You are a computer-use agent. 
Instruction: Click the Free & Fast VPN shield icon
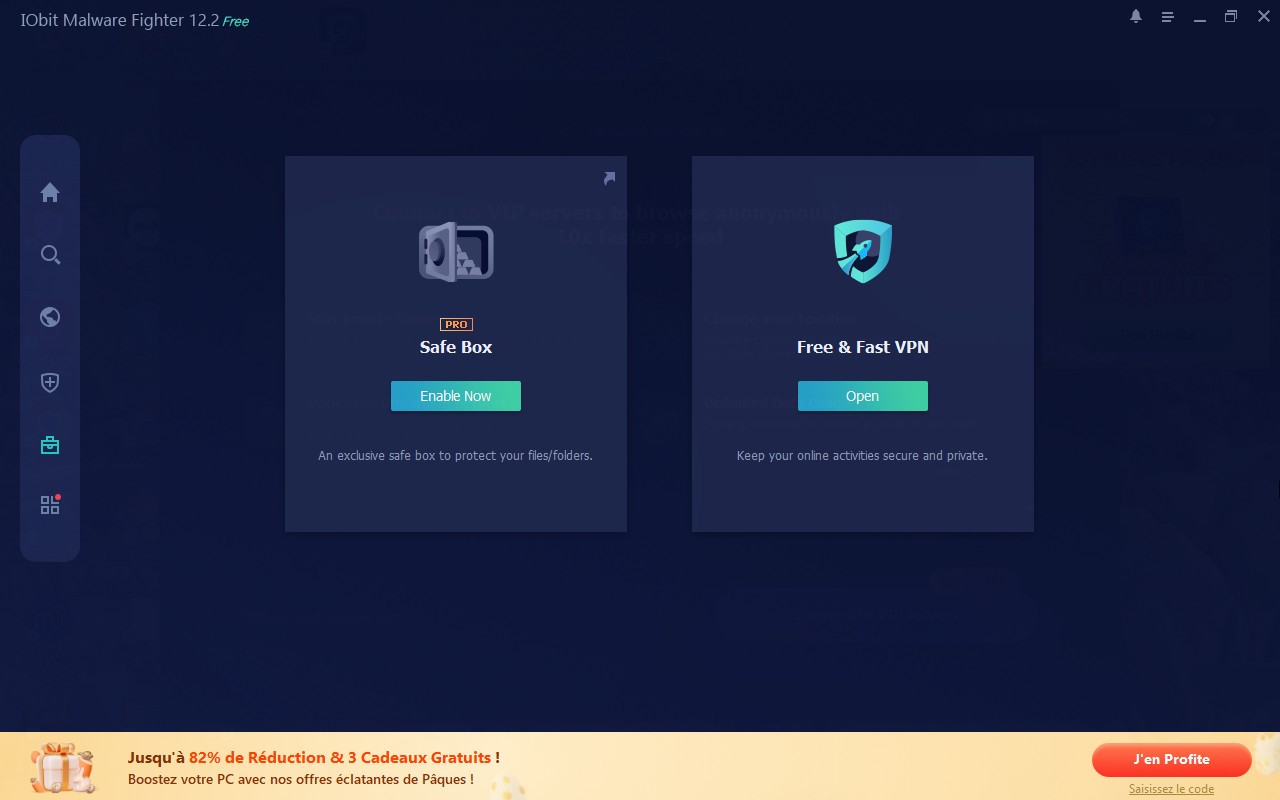click(x=862, y=251)
